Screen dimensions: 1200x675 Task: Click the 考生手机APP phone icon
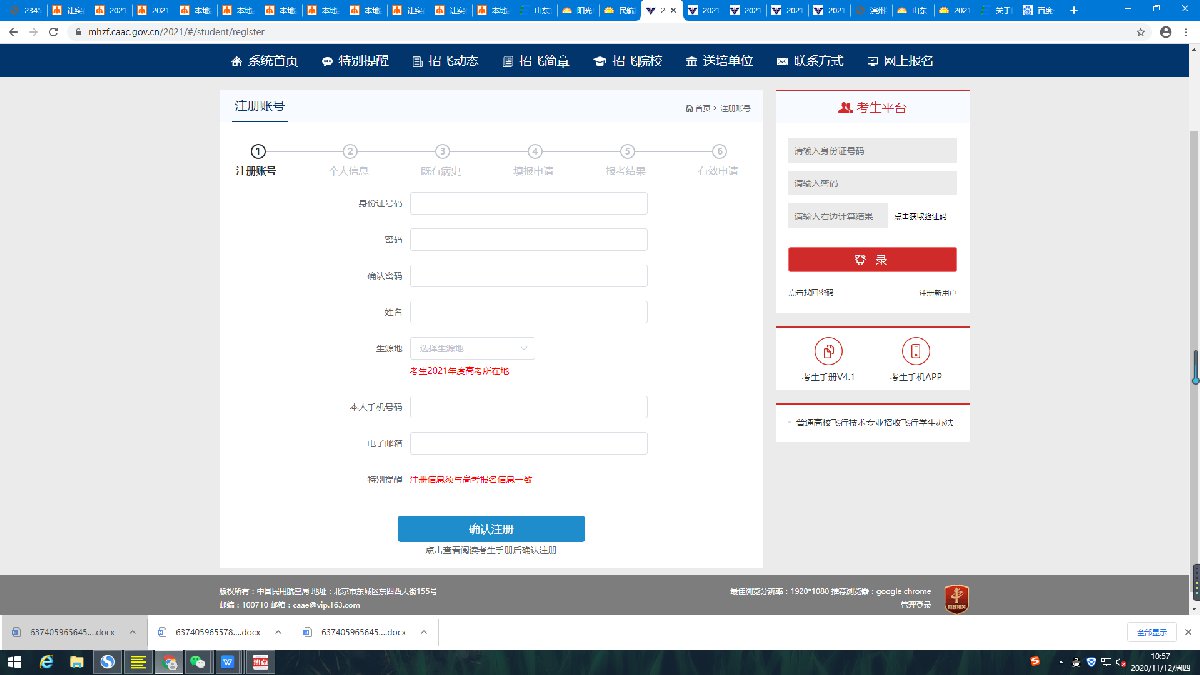point(915,352)
